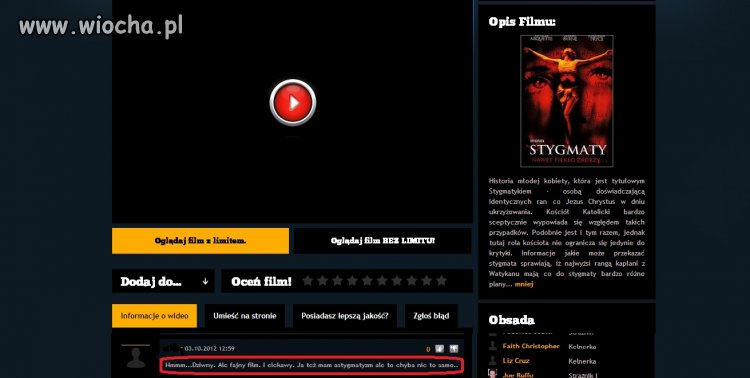Give the film a one-star rating

308,281
